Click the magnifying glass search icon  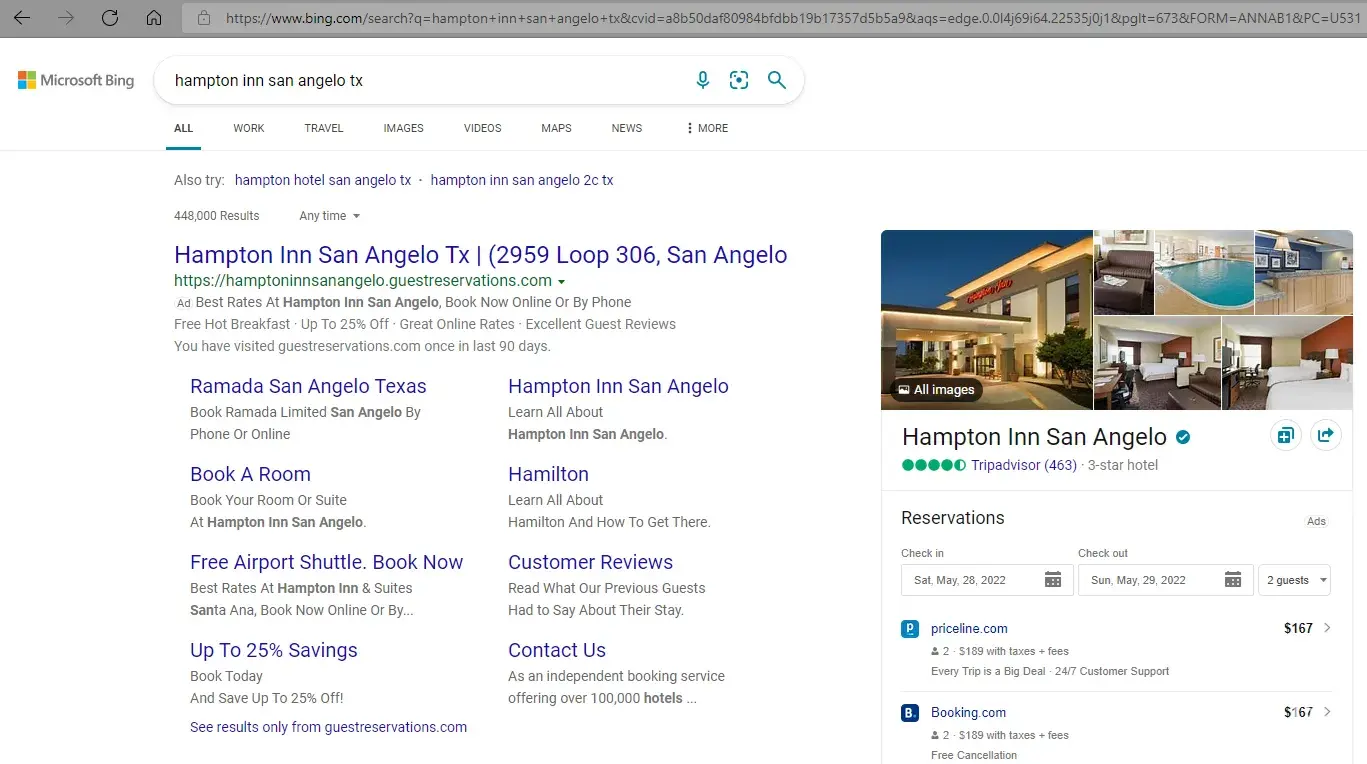[x=777, y=81]
